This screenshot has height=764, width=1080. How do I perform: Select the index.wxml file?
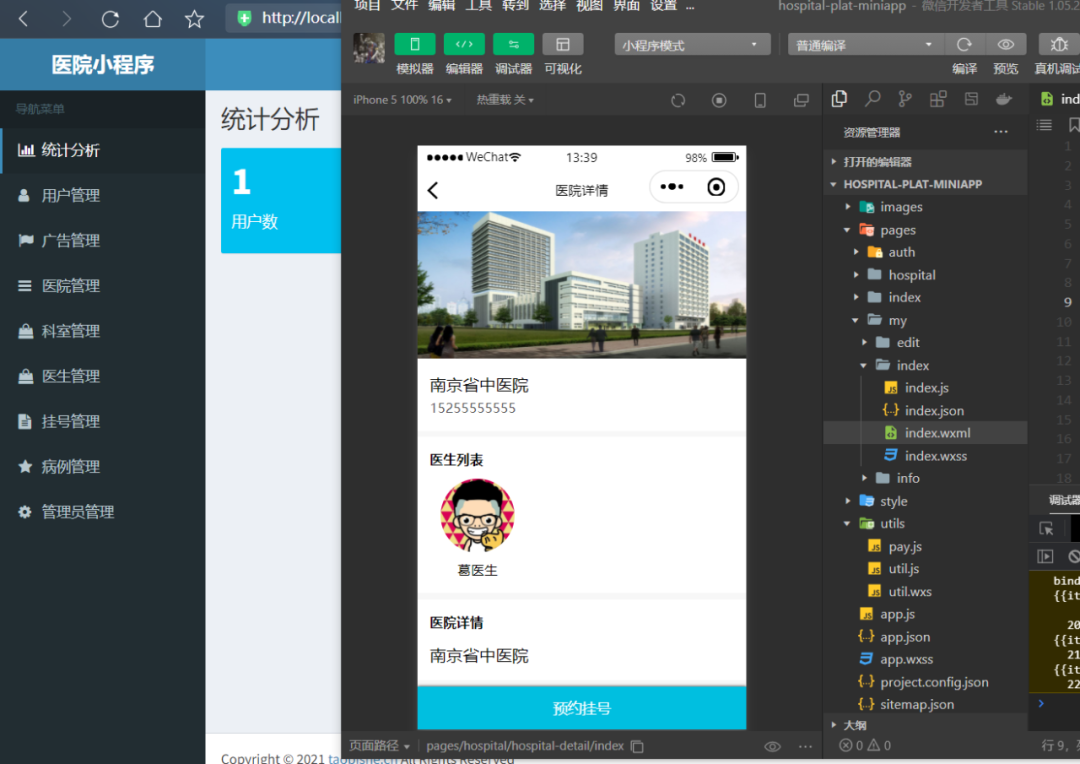tap(926, 433)
